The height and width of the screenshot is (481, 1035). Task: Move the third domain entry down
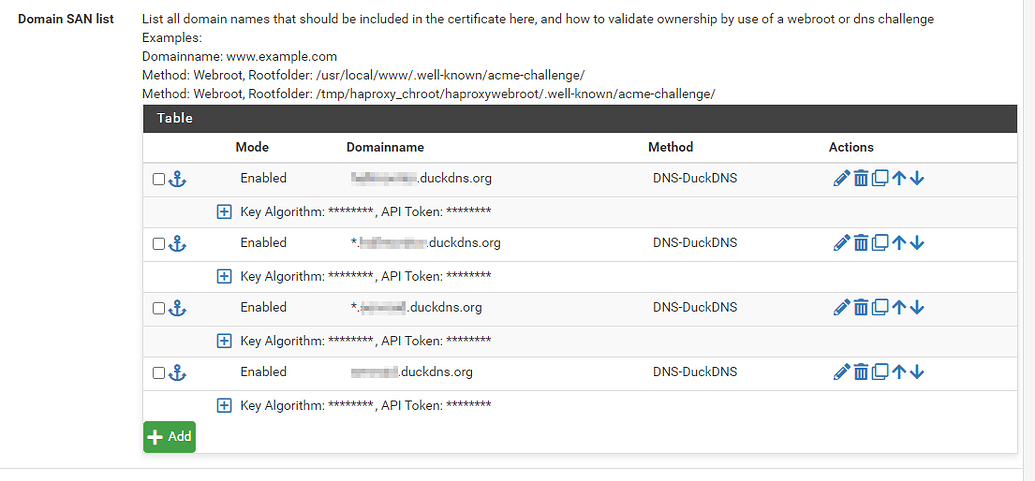(x=917, y=308)
